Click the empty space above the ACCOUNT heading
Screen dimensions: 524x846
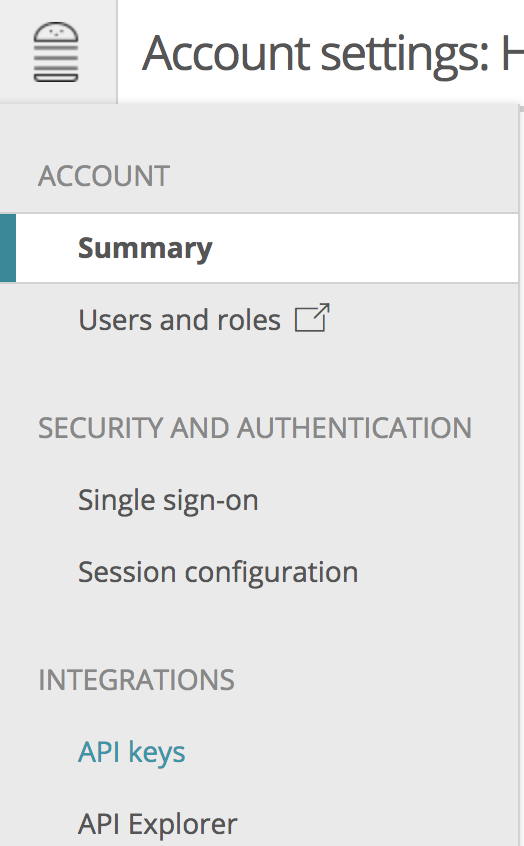(x=259, y=133)
